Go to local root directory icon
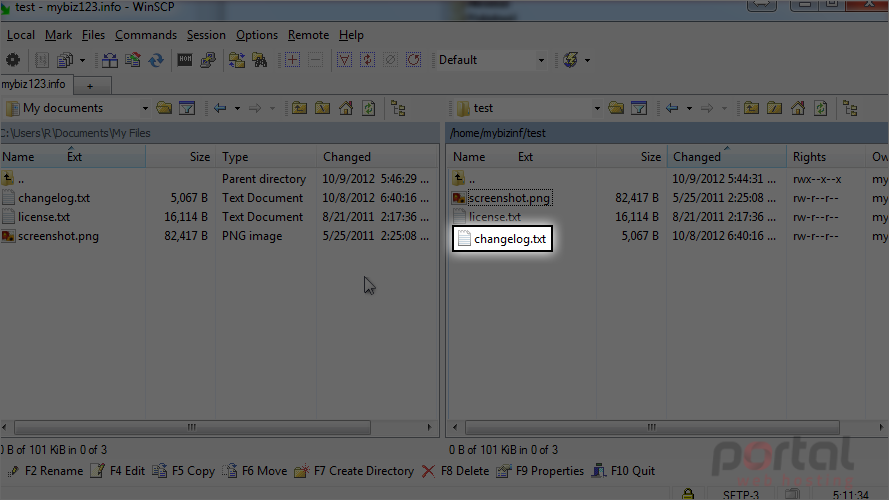This screenshot has height=500, width=889. [x=323, y=108]
